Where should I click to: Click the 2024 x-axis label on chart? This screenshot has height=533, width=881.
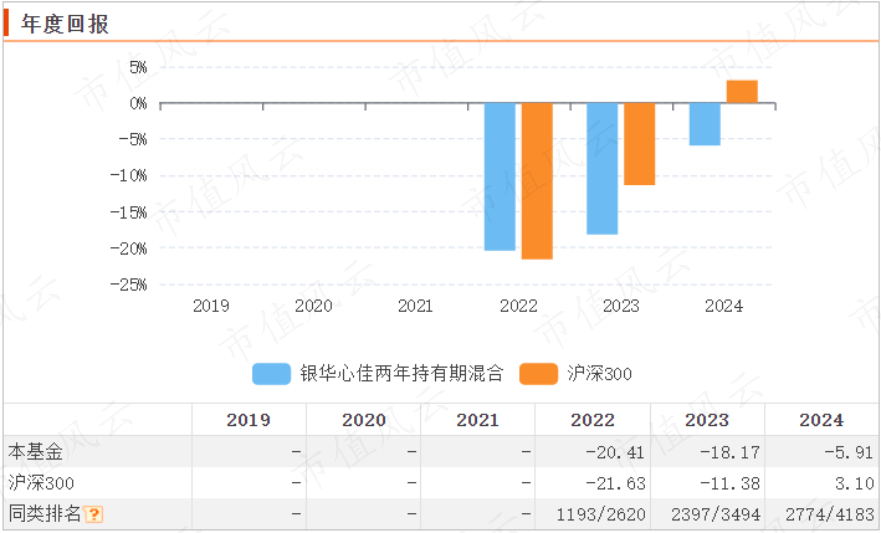[x=724, y=306]
